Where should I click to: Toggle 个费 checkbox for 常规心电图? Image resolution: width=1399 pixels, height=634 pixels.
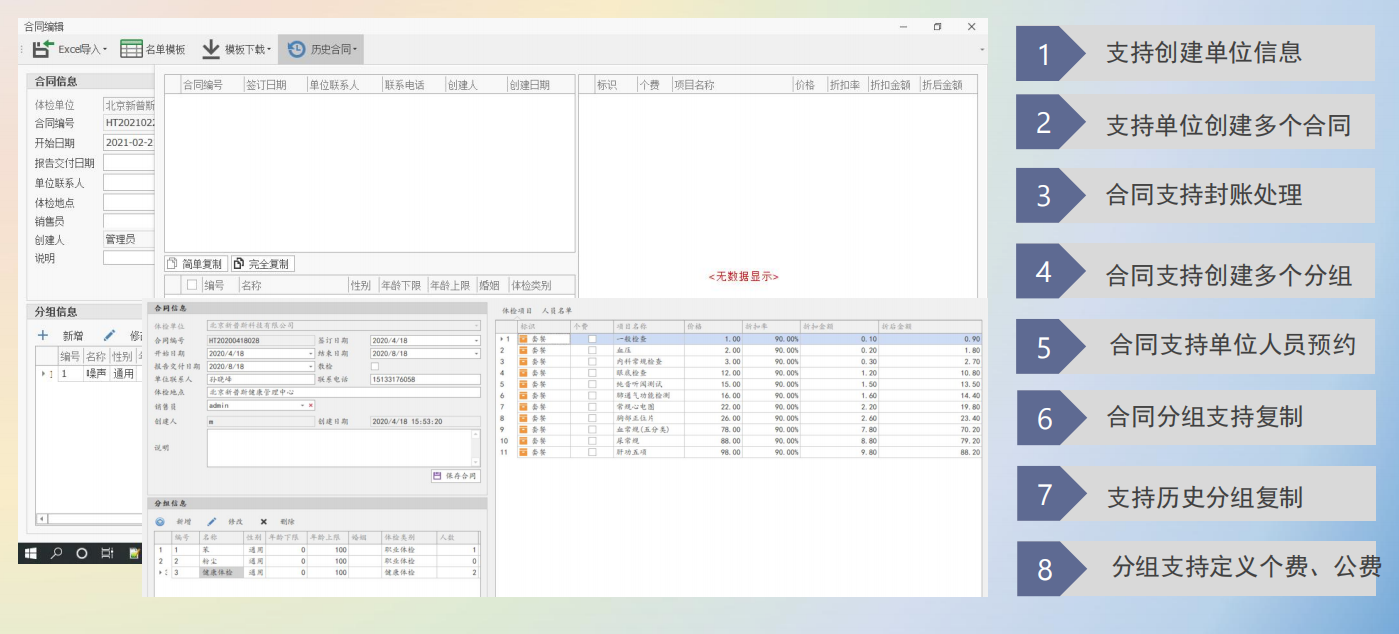592,407
